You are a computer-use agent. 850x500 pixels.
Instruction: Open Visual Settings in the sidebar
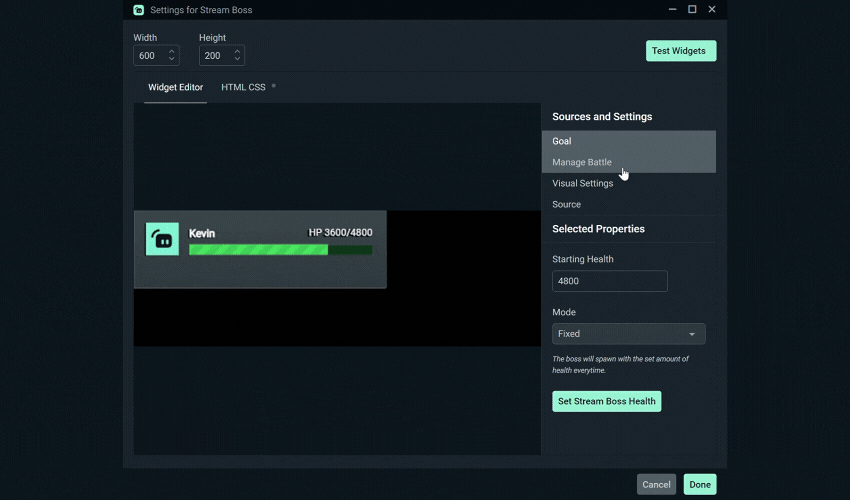pyautogui.click(x=583, y=184)
